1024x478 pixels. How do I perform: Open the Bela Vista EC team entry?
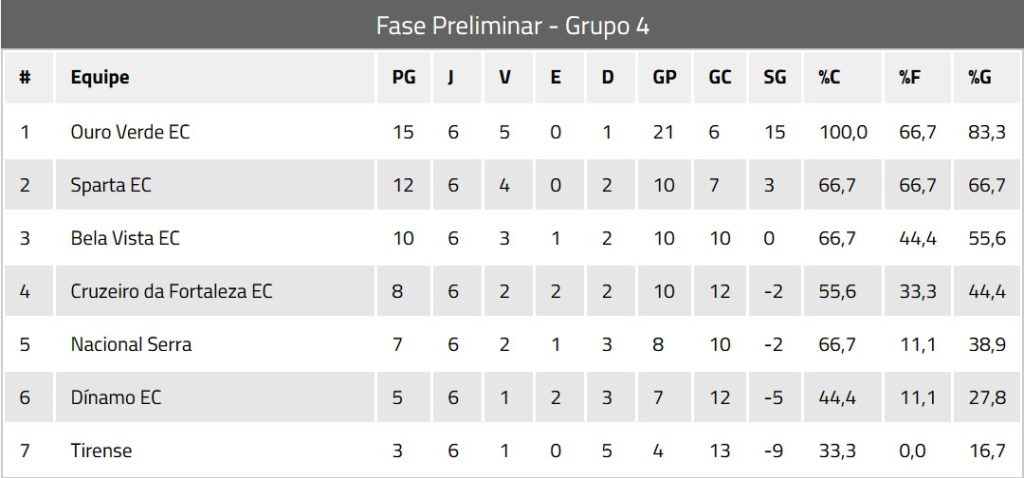coord(125,238)
